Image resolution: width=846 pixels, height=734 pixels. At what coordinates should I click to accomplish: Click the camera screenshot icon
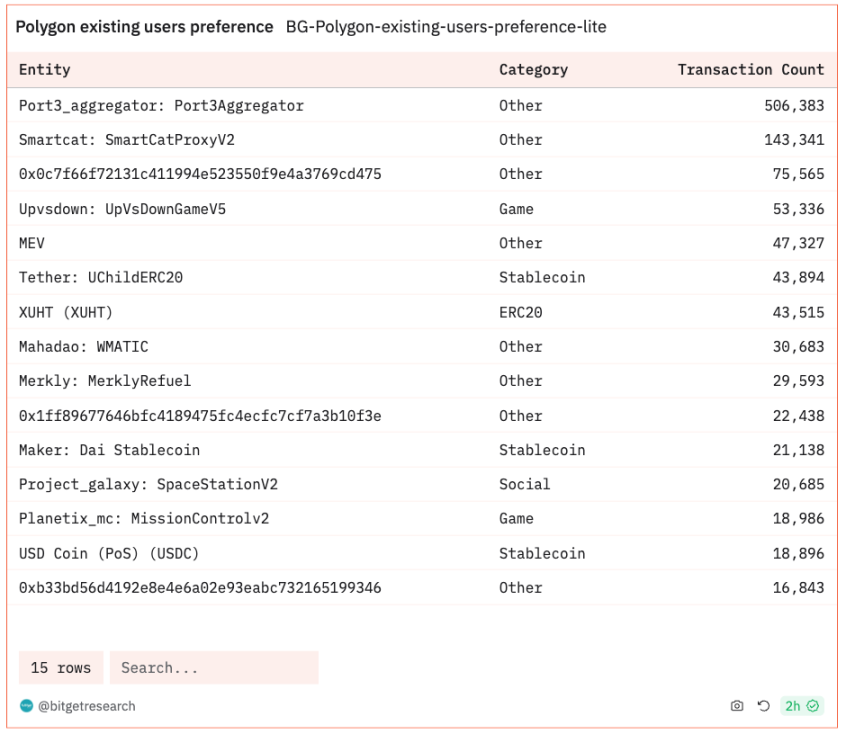pos(736,706)
